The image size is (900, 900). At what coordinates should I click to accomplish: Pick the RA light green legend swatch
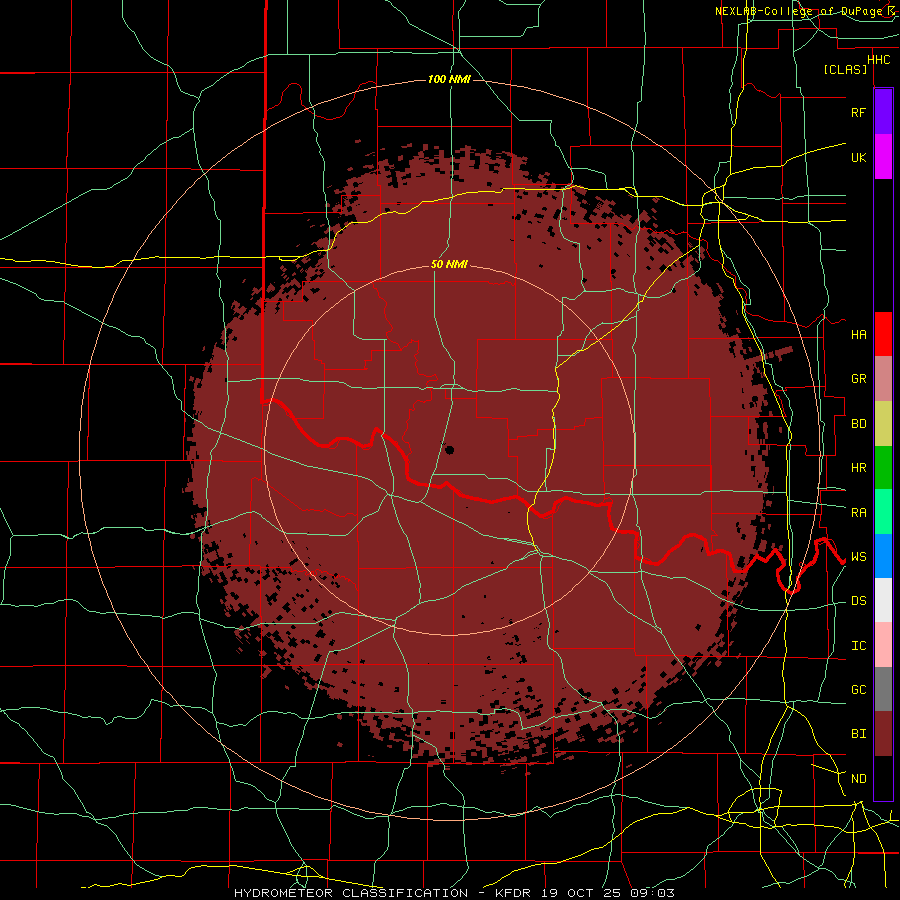pos(883,512)
